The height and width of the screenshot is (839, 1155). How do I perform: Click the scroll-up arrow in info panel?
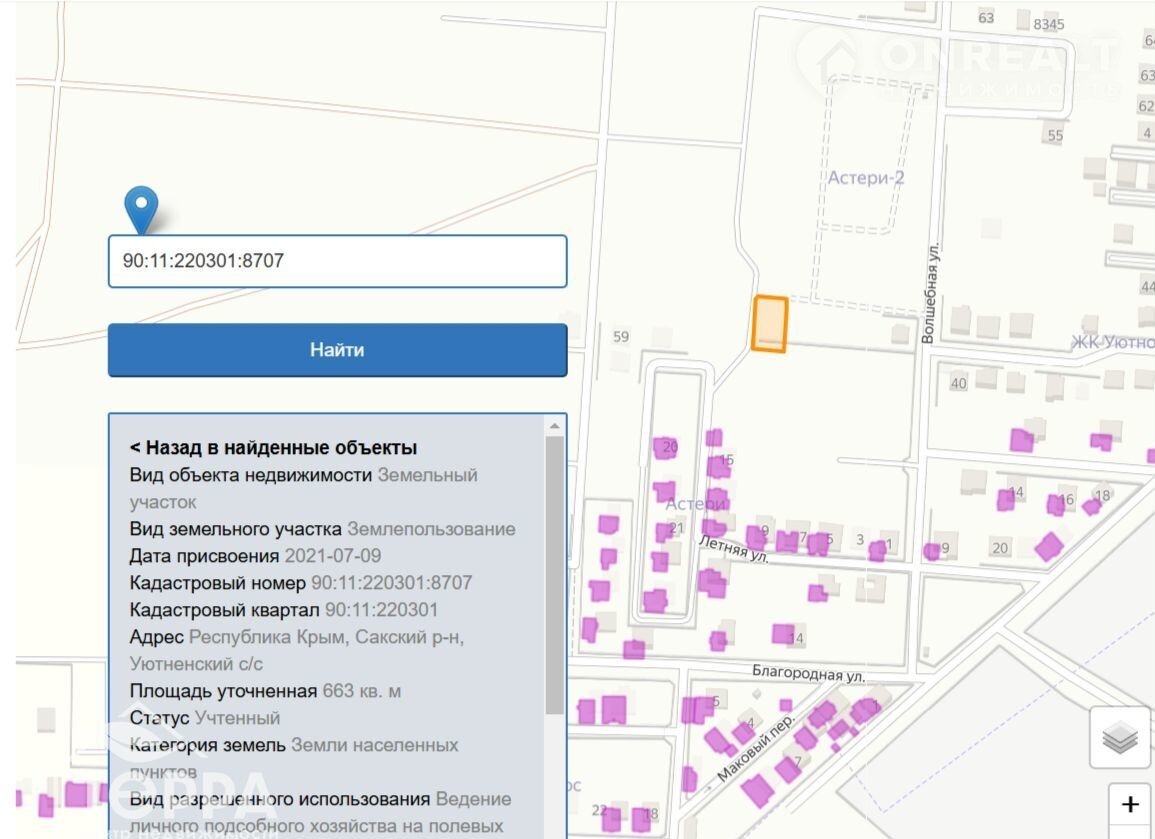pos(555,426)
